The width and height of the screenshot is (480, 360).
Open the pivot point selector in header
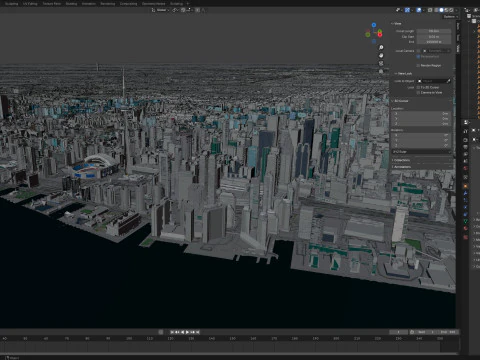point(175,10)
